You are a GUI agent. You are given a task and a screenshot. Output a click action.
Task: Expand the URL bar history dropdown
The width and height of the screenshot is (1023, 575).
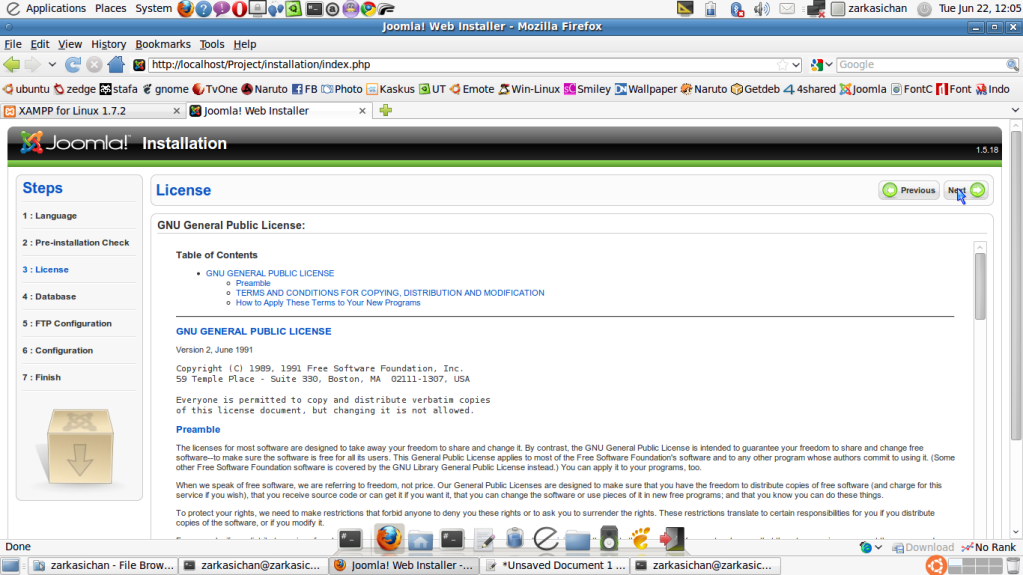click(x=796, y=65)
